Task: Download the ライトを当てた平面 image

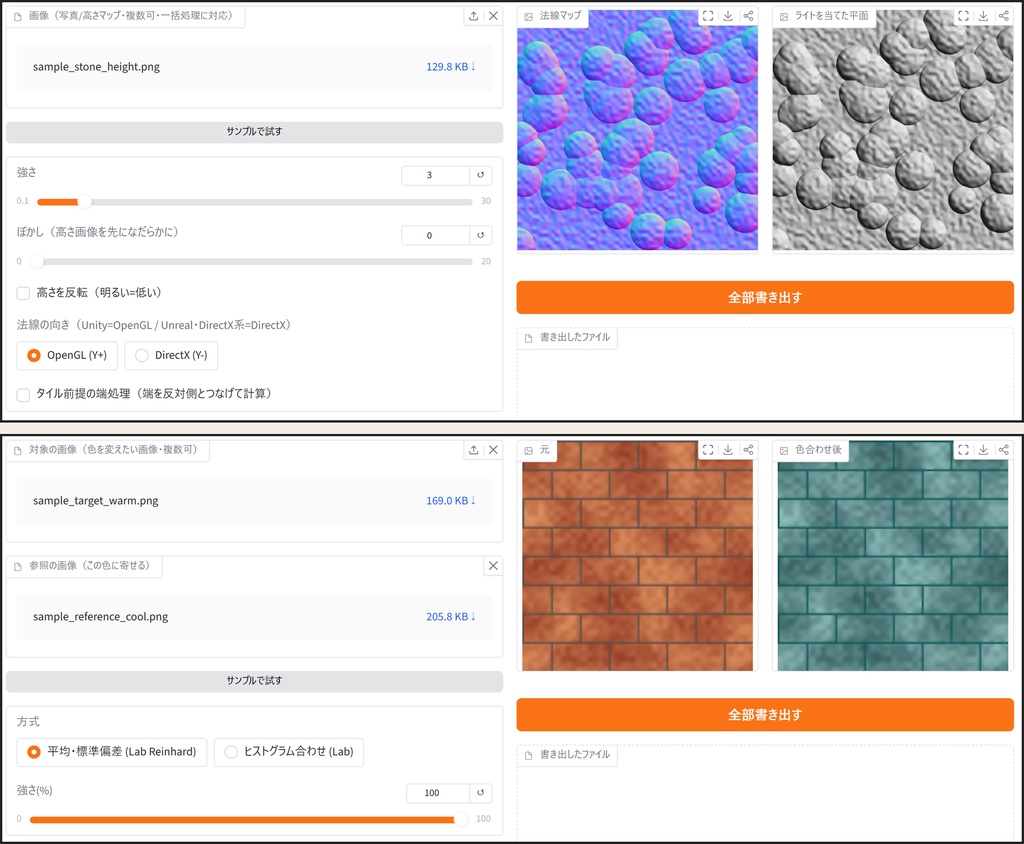Action: coord(984,16)
